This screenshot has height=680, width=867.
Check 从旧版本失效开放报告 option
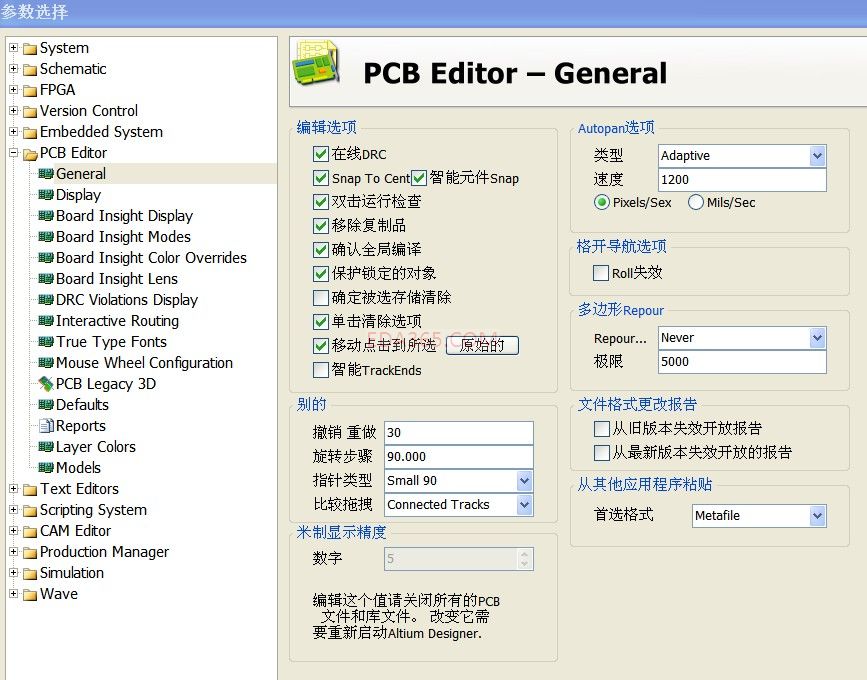coord(602,428)
